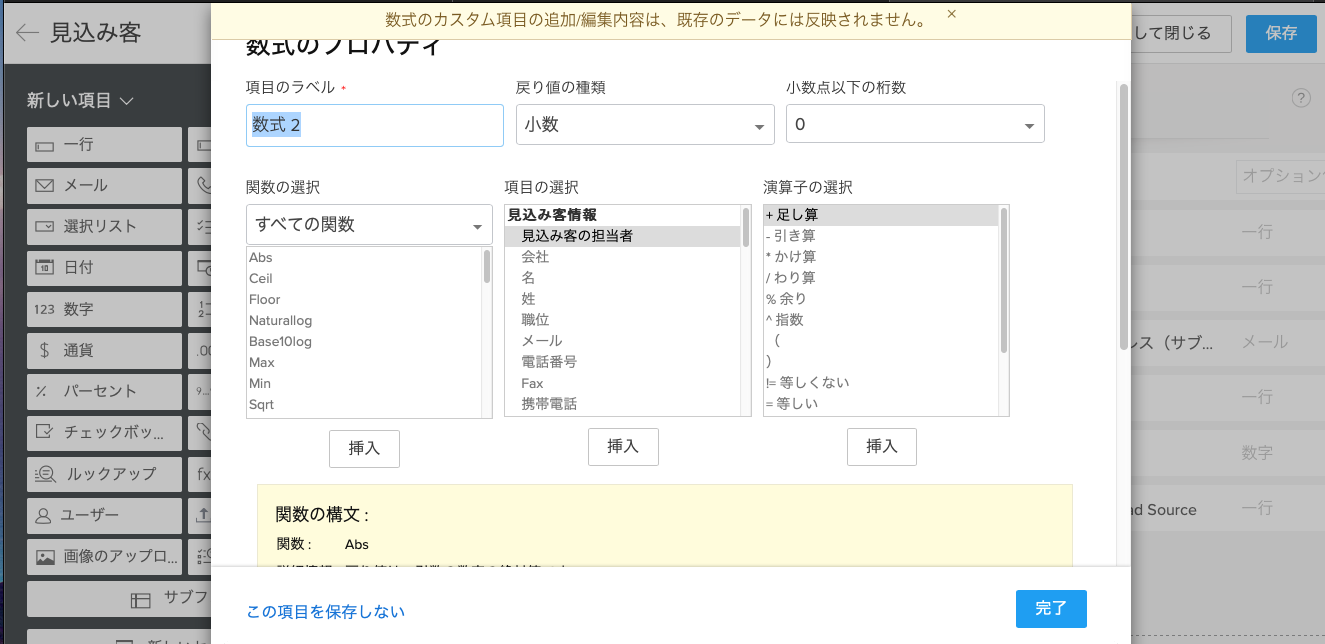Select the 一行 single-line field icon
The width and height of the screenshot is (1325, 644).
coord(45,145)
